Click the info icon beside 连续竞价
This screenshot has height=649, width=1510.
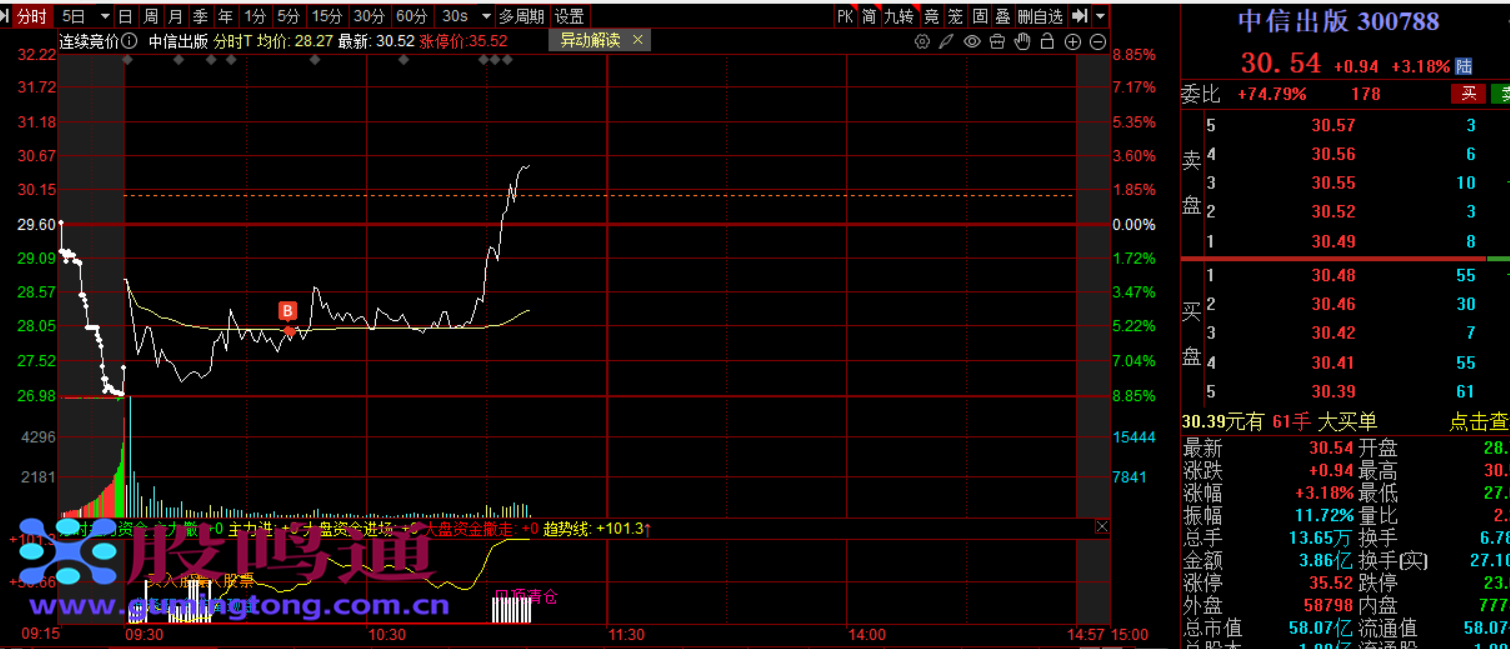128,41
